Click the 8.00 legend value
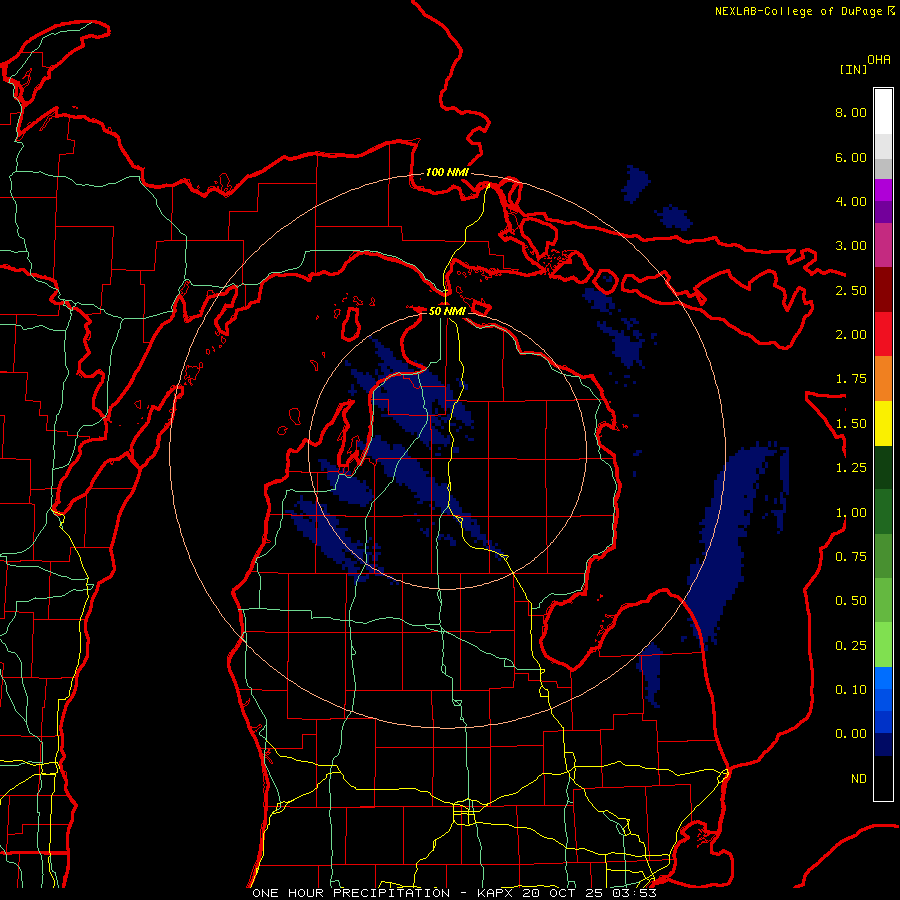The height and width of the screenshot is (900, 900). pyautogui.click(x=851, y=112)
